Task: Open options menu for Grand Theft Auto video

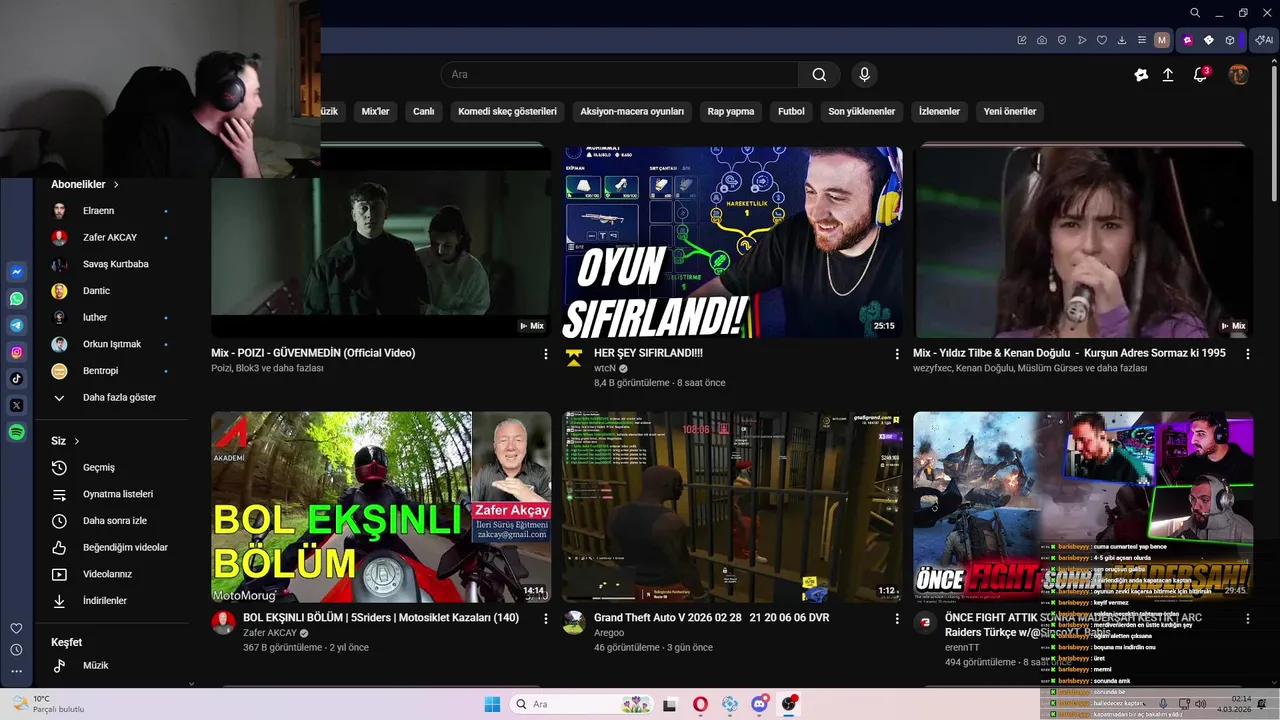Action: [897, 619]
